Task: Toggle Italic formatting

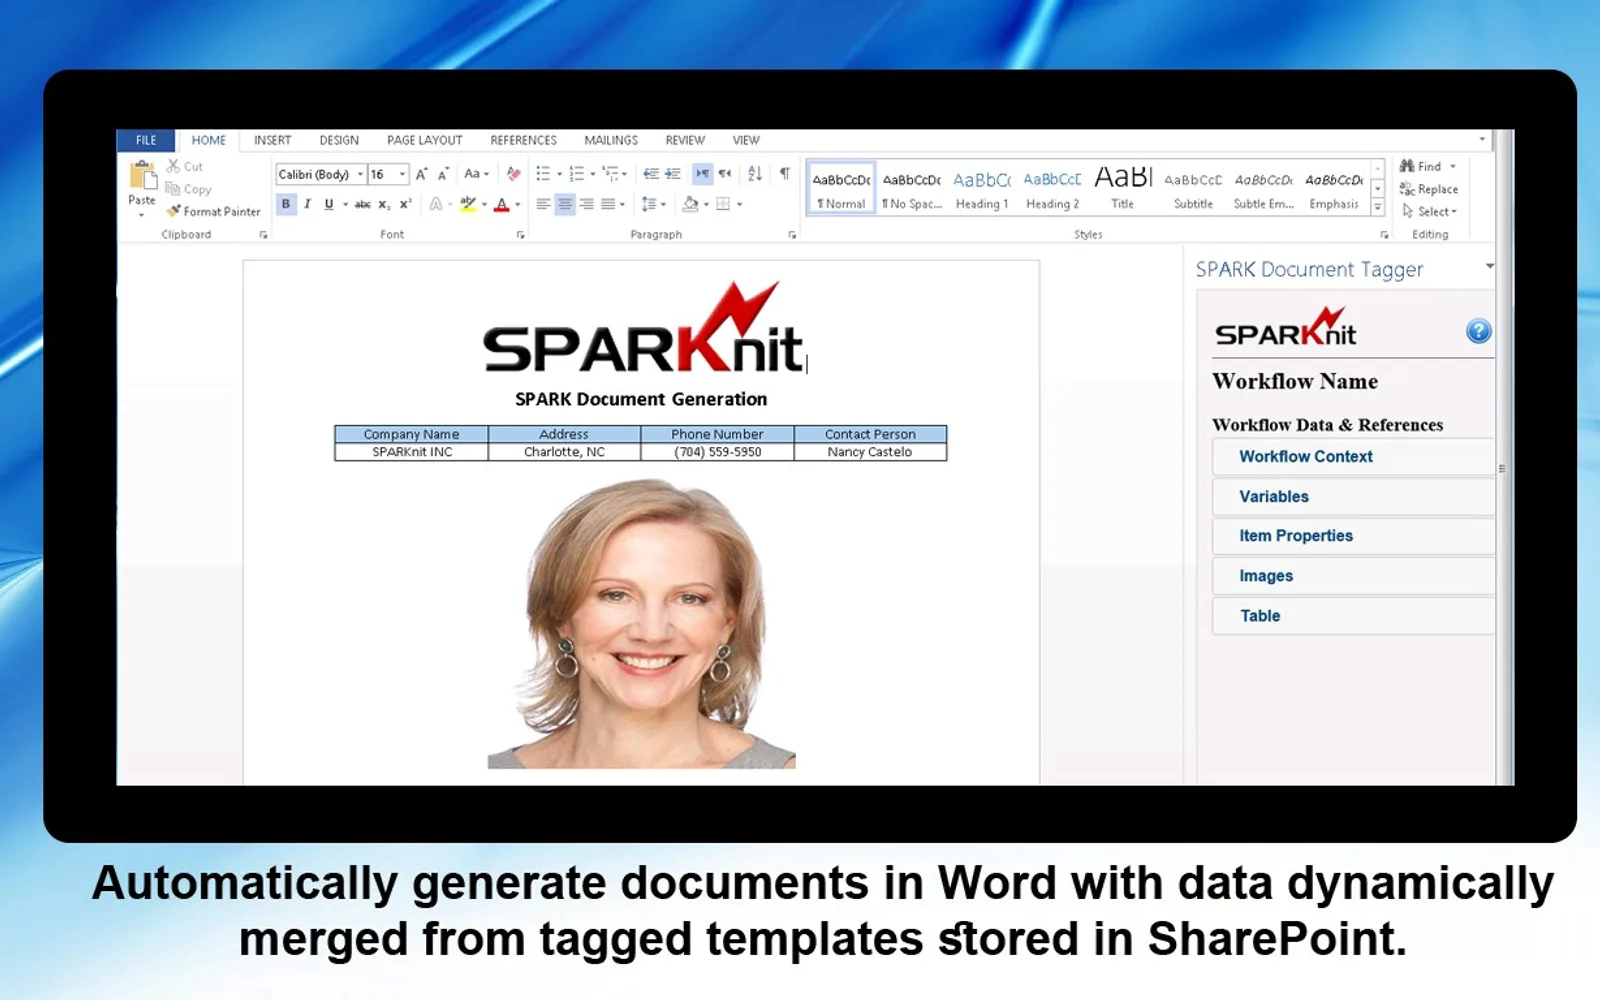Action: (307, 204)
